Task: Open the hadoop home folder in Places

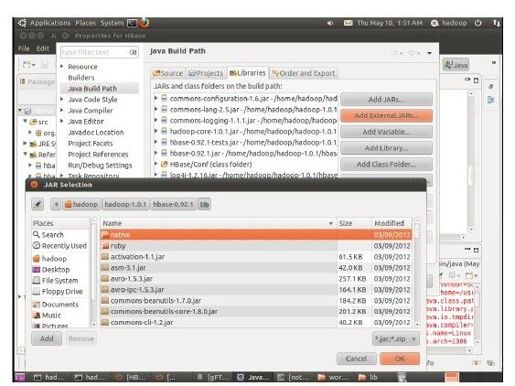Action: click(50, 258)
